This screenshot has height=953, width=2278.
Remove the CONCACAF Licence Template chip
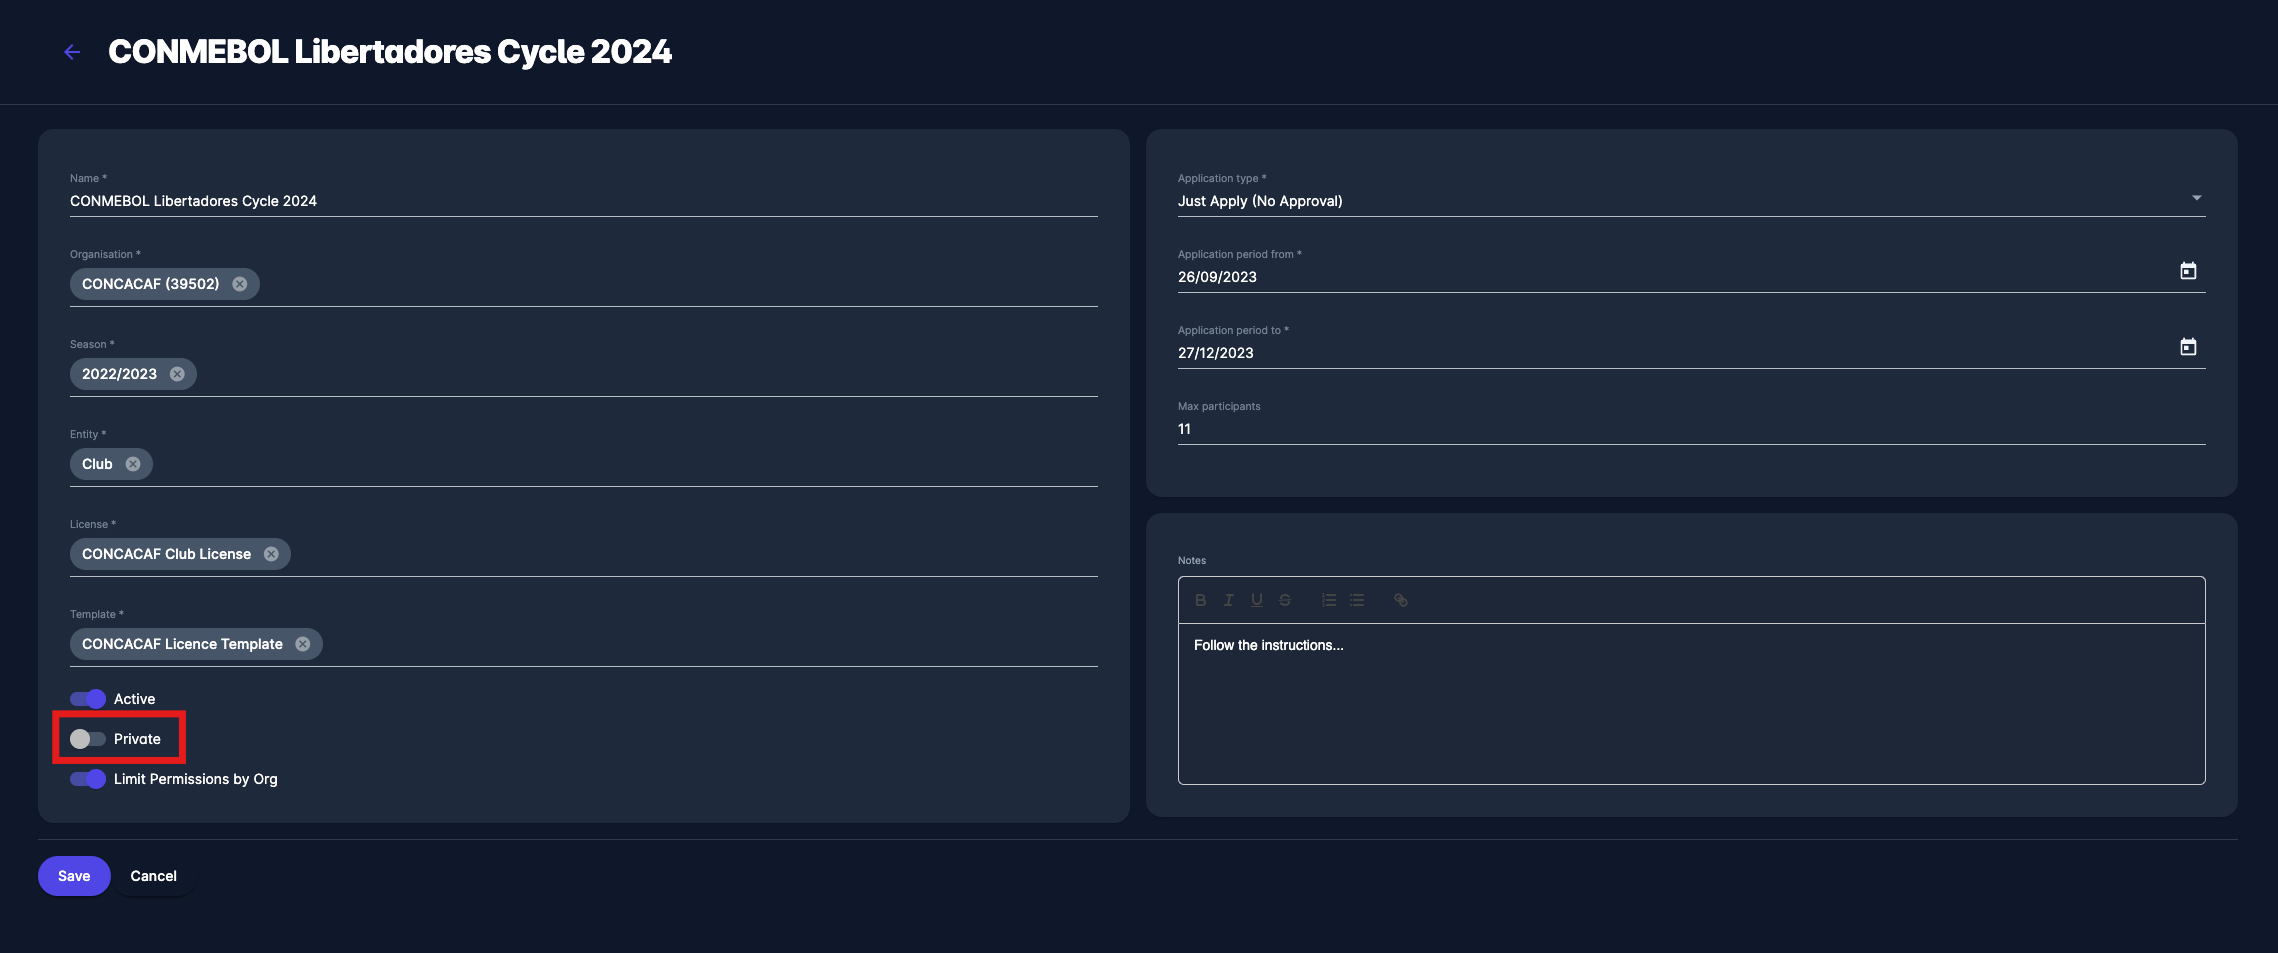tap(303, 644)
